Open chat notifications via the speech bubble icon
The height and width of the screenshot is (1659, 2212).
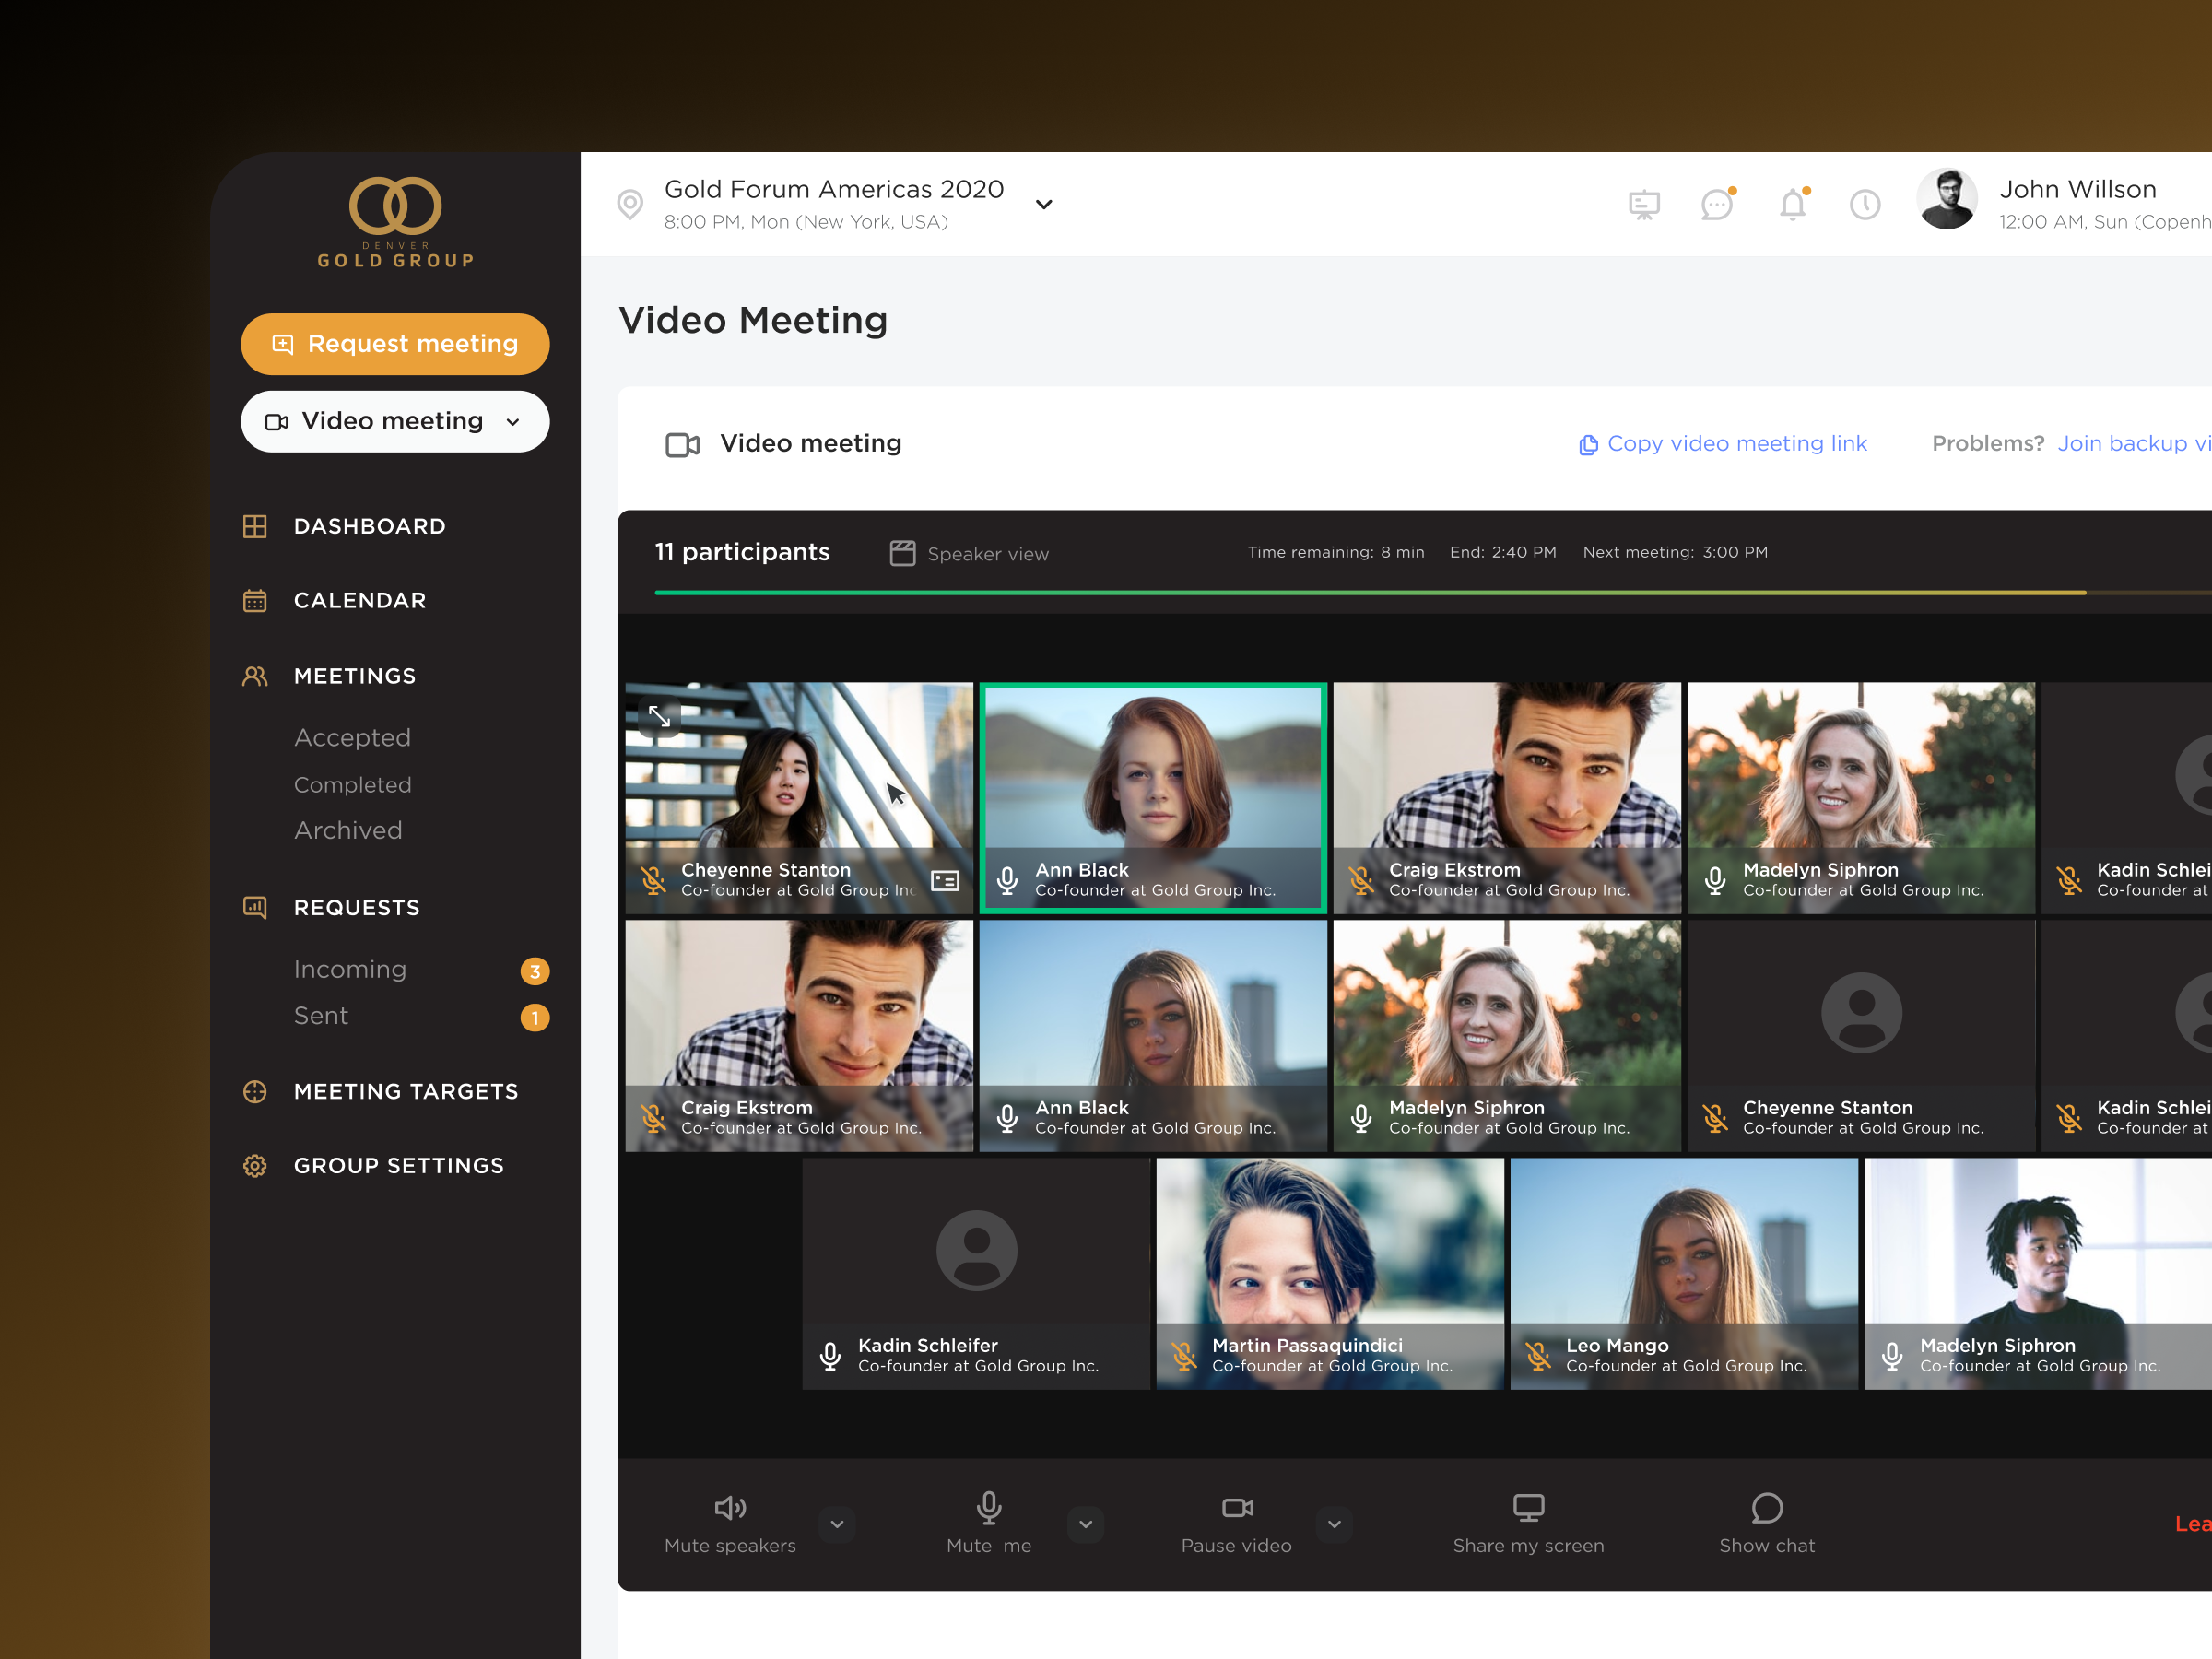click(1719, 204)
